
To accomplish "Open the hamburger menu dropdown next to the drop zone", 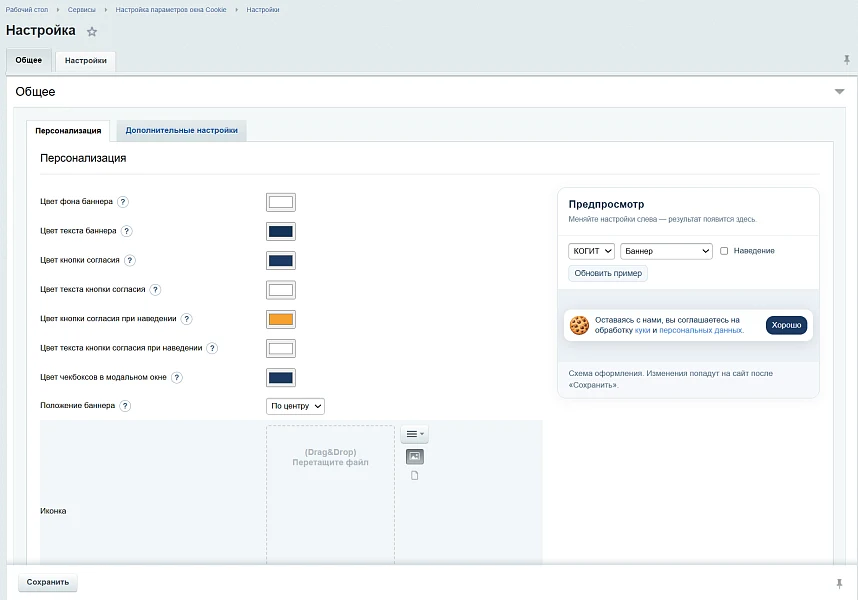I will (x=415, y=434).
